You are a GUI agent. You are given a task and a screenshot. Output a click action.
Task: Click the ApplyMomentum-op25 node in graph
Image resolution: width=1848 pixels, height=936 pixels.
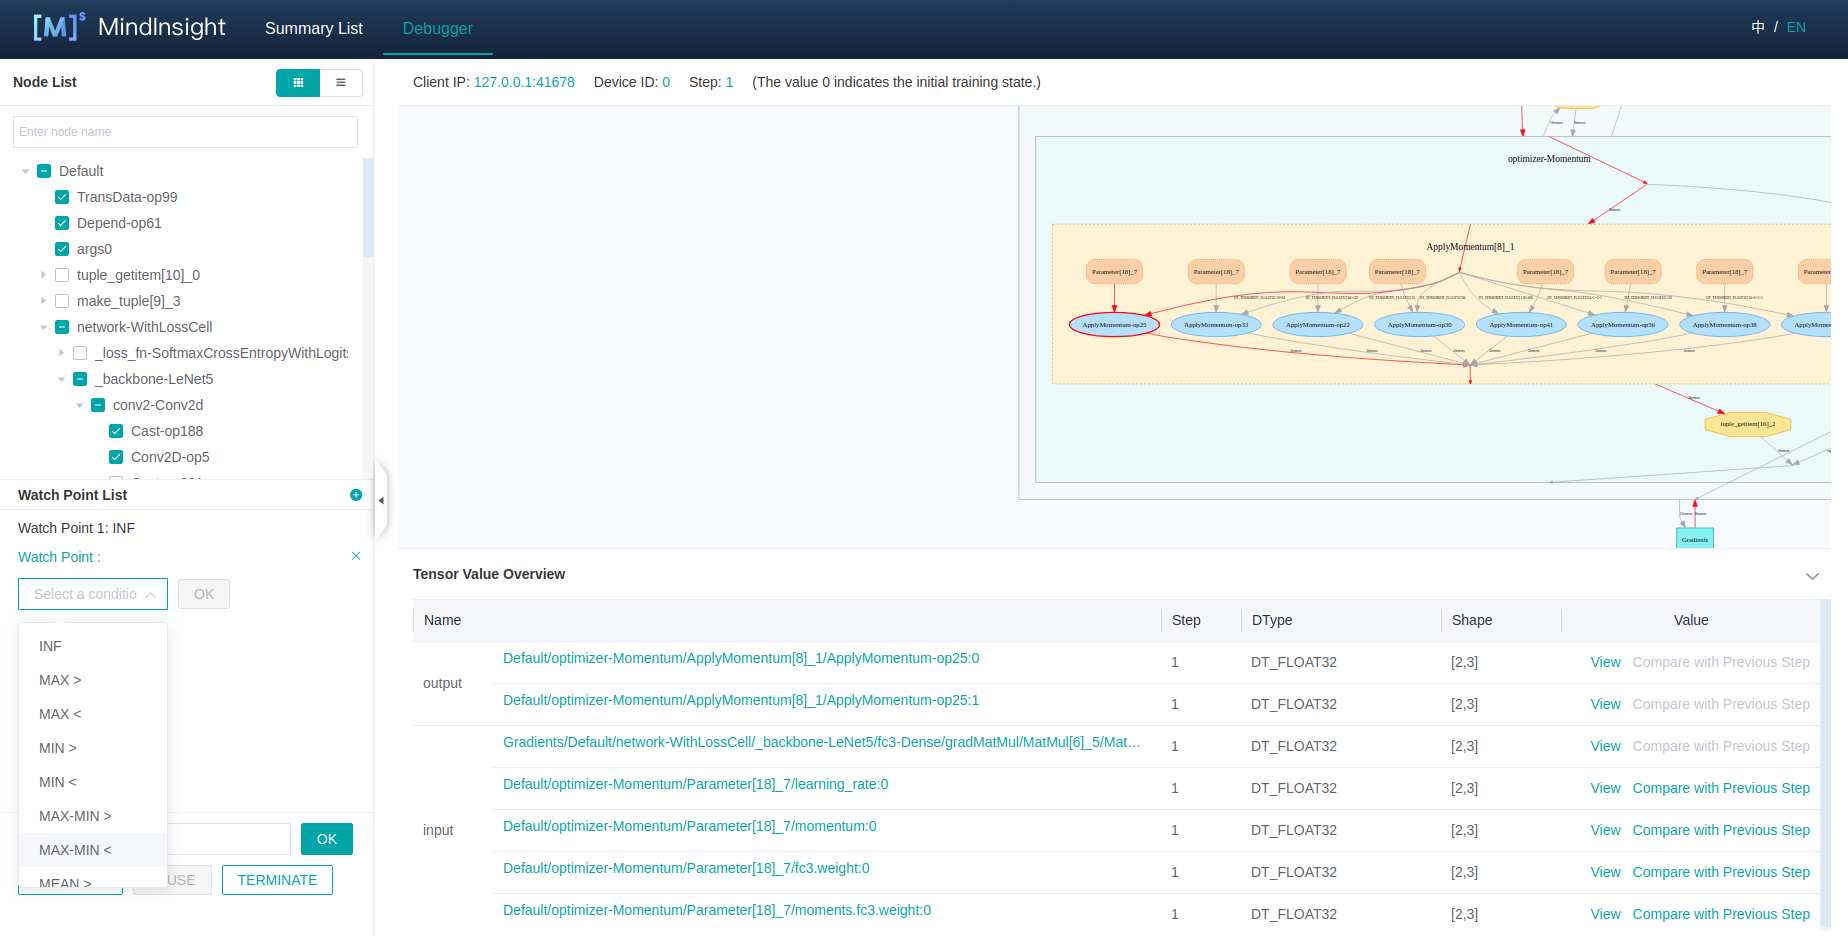click(1114, 325)
